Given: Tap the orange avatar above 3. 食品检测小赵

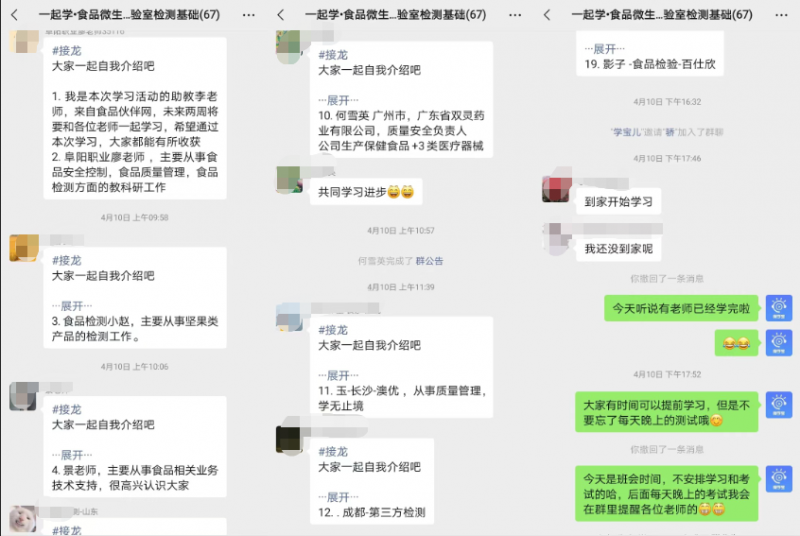Looking at the screenshot, I should pyautogui.click(x=24, y=248).
